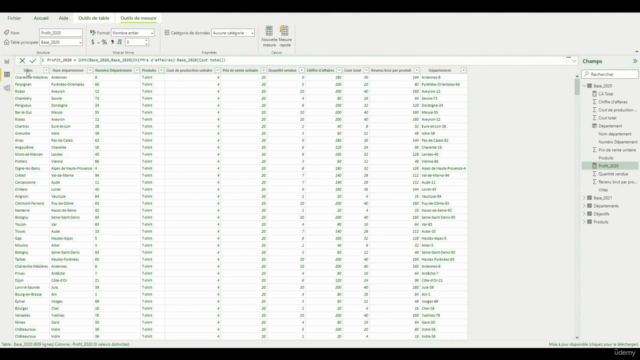The height and width of the screenshot is (360, 640).
Task: Expand the Départements table tree
Action: point(584,206)
